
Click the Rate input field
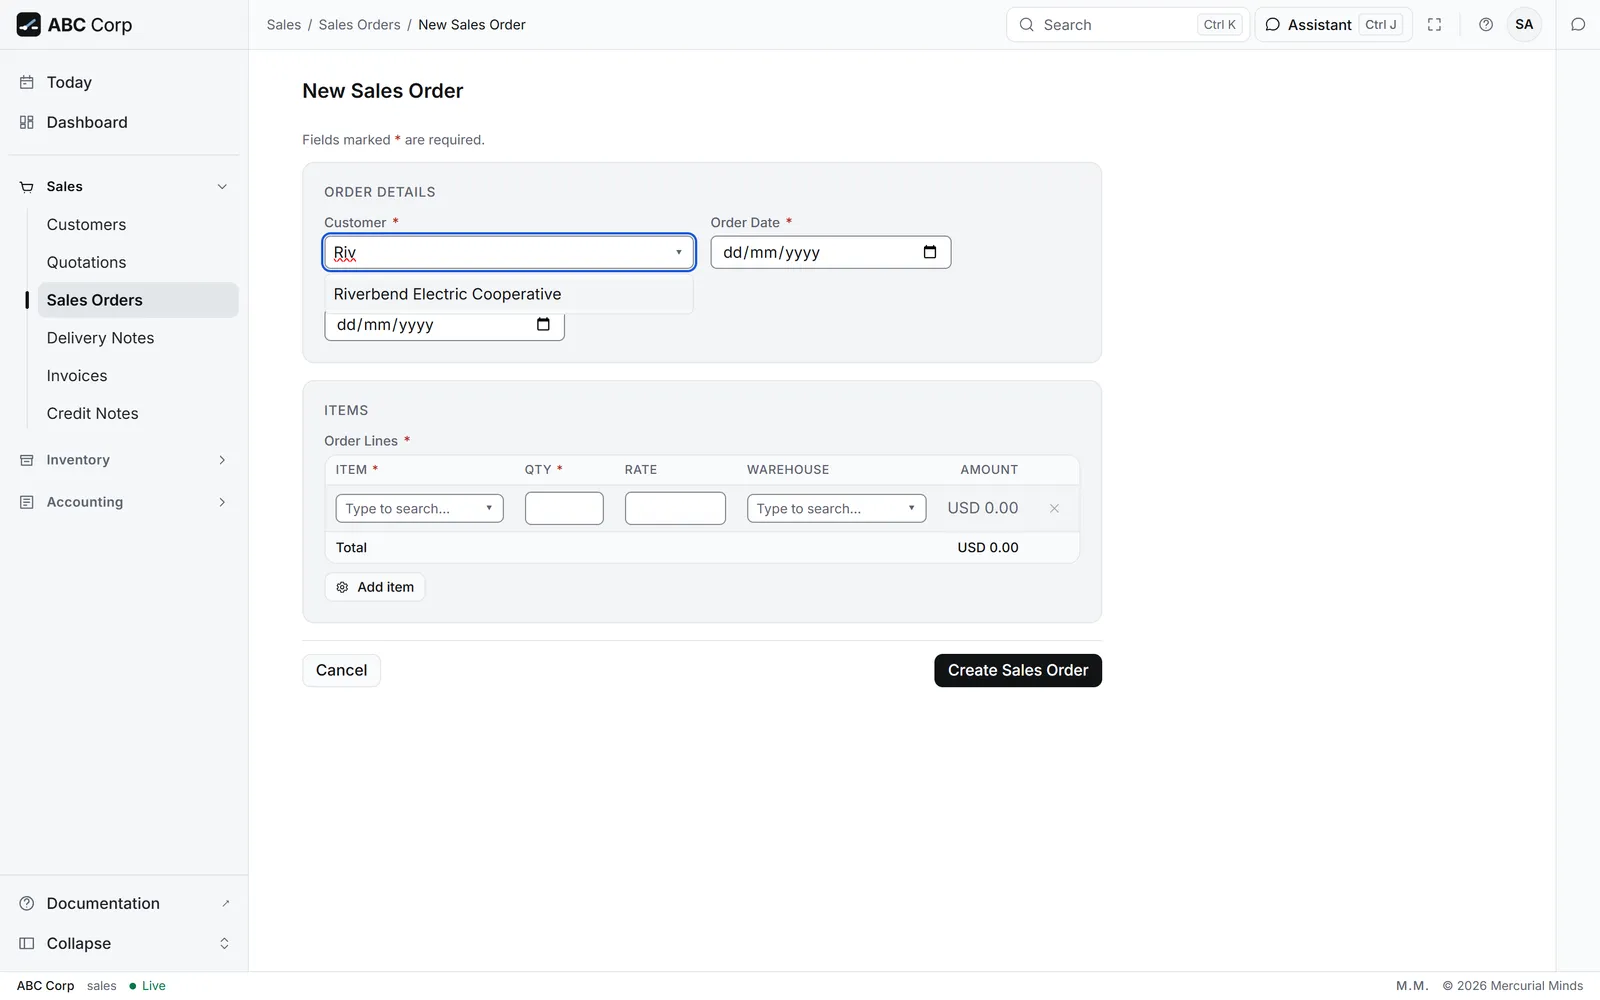(x=675, y=508)
